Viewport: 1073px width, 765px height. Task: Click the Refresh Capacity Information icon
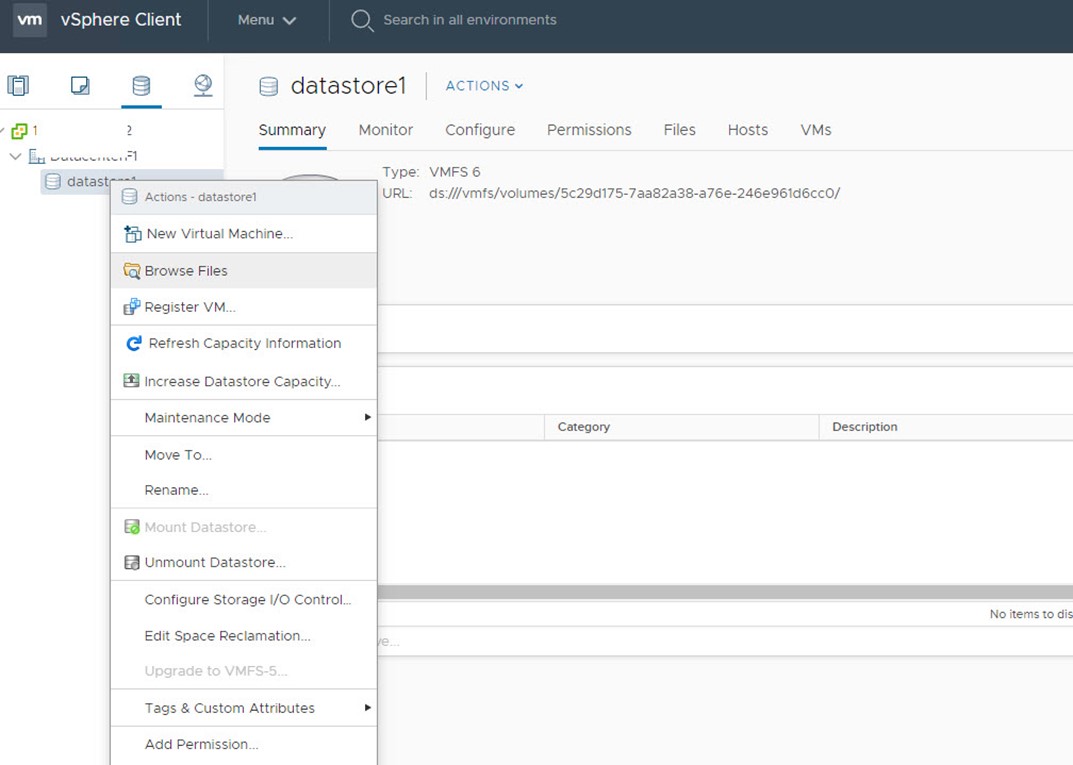(133, 344)
